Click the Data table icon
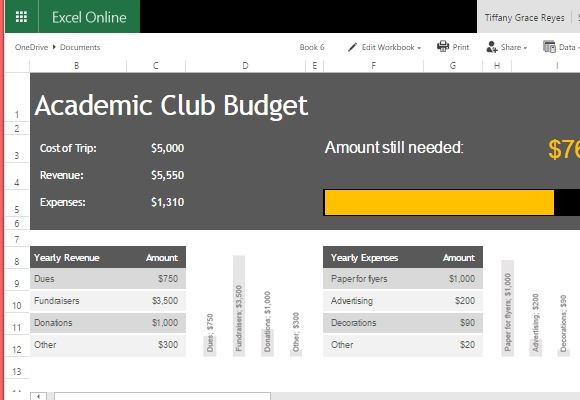 (549, 47)
